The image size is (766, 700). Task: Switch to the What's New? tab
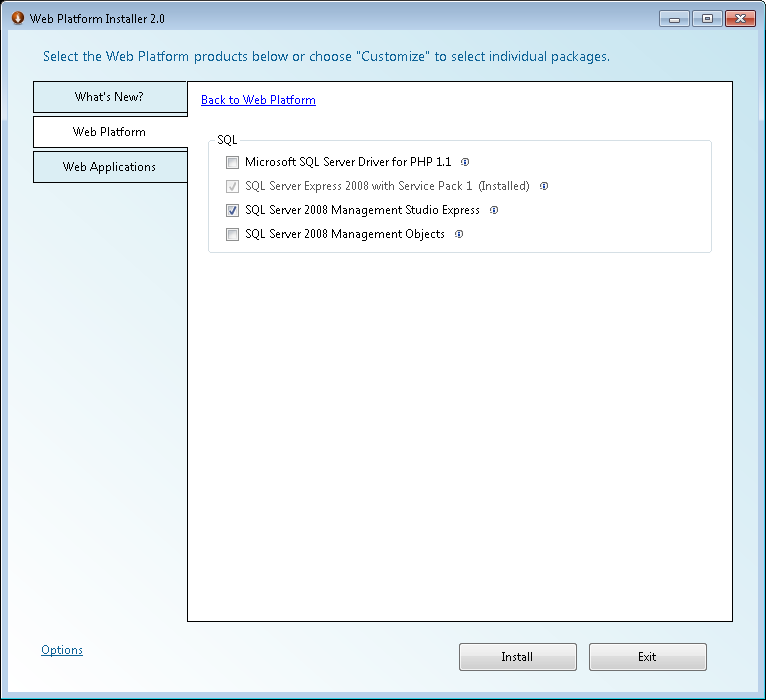point(110,97)
